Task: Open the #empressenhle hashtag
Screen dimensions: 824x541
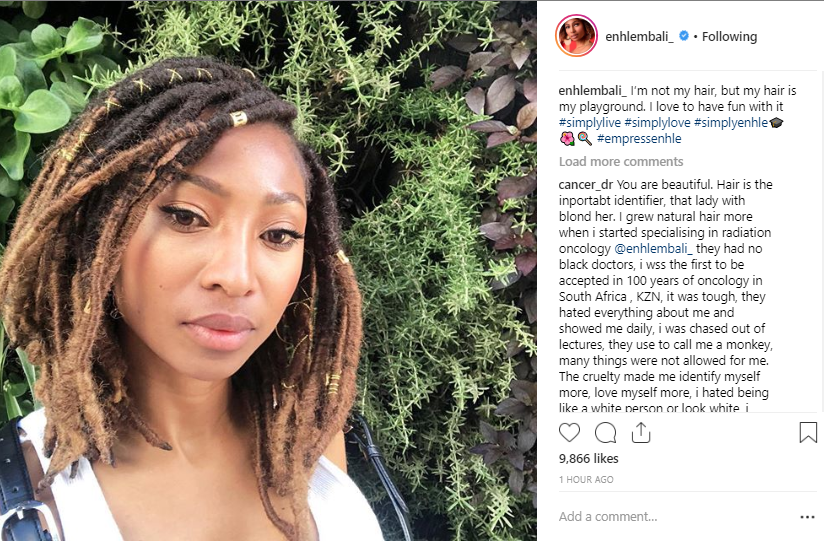Action: (x=639, y=139)
